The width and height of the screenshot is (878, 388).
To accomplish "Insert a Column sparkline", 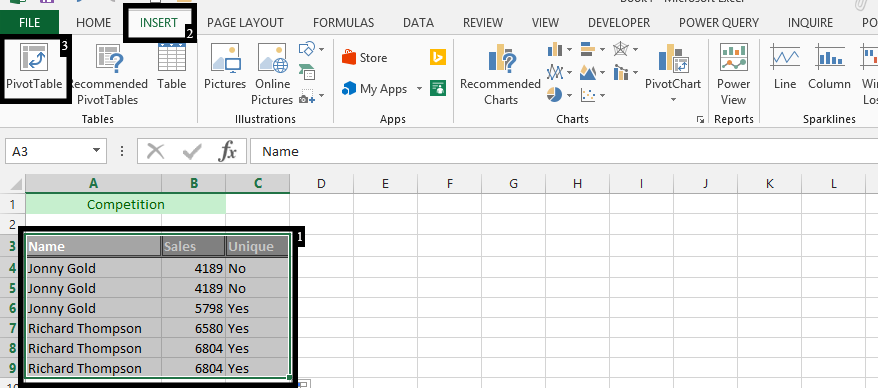I will (829, 67).
